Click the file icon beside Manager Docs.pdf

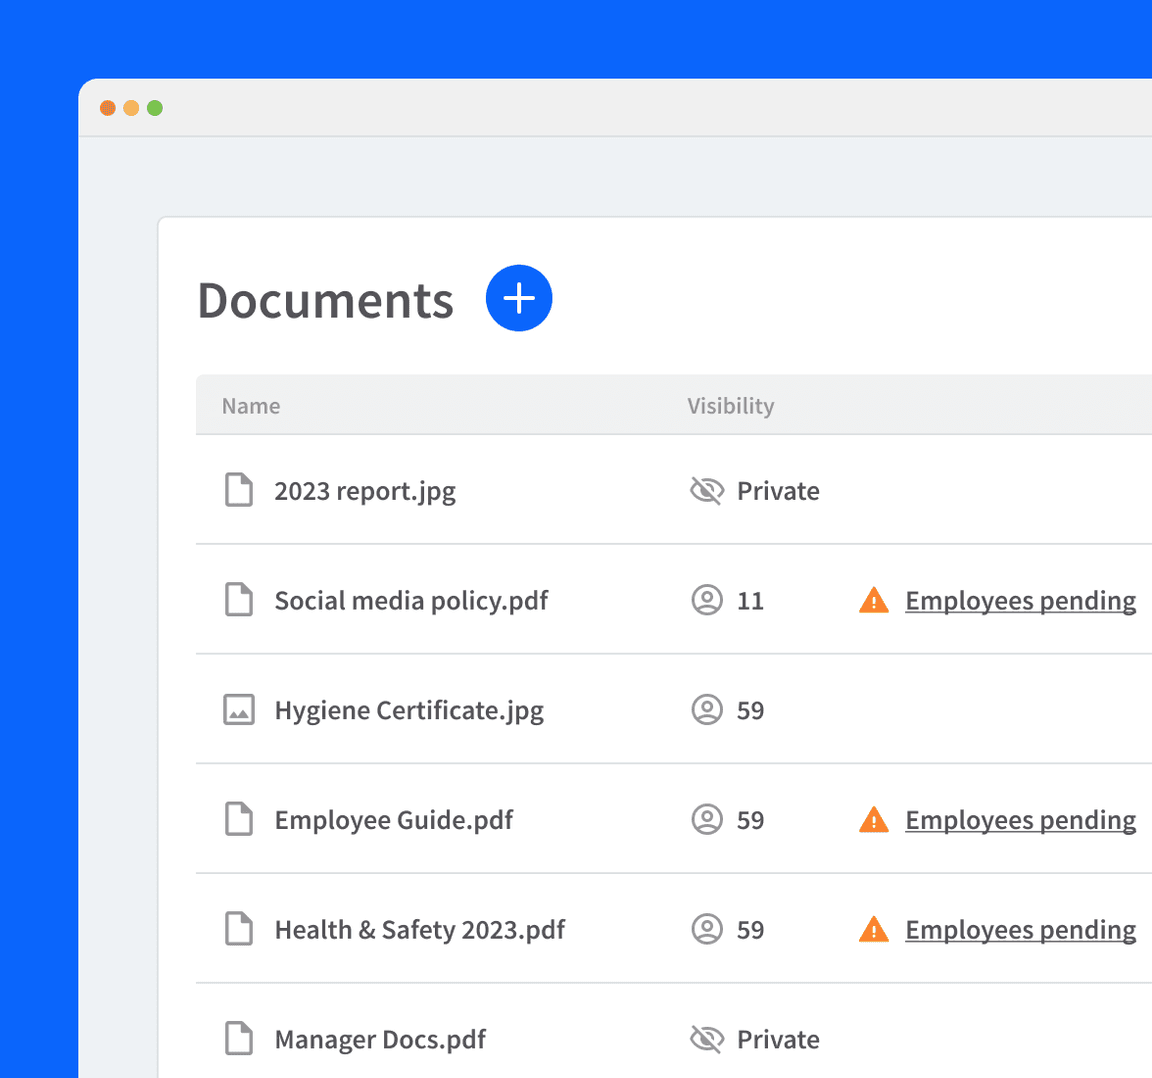[239, 1039]
